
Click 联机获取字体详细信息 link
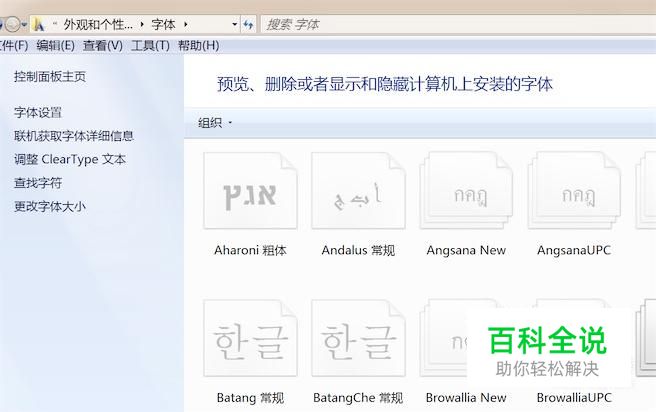tap(74, 136)
